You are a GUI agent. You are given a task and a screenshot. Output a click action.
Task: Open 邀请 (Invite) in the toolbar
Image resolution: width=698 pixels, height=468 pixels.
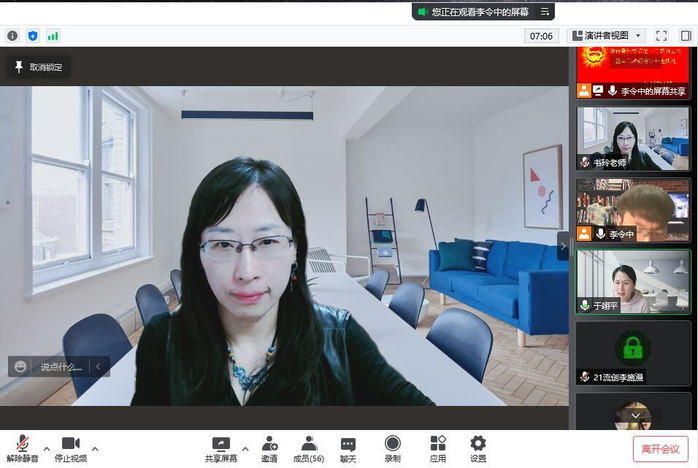click(269, 448)
